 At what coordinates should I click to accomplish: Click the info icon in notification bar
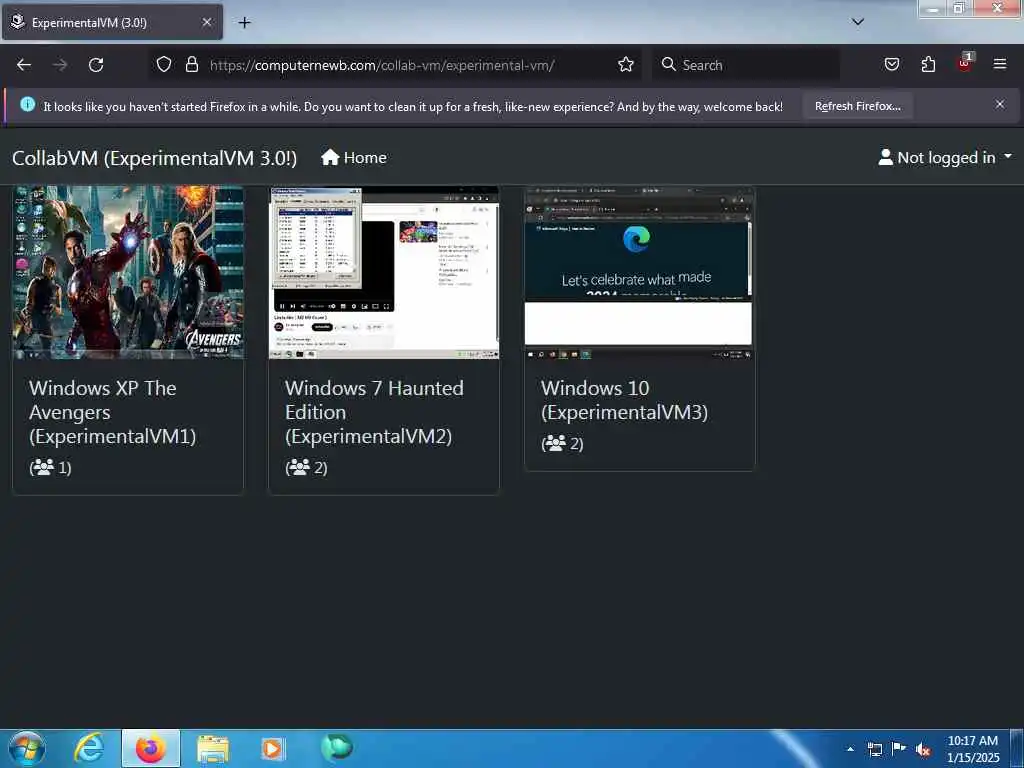click(x=27, y=104)
